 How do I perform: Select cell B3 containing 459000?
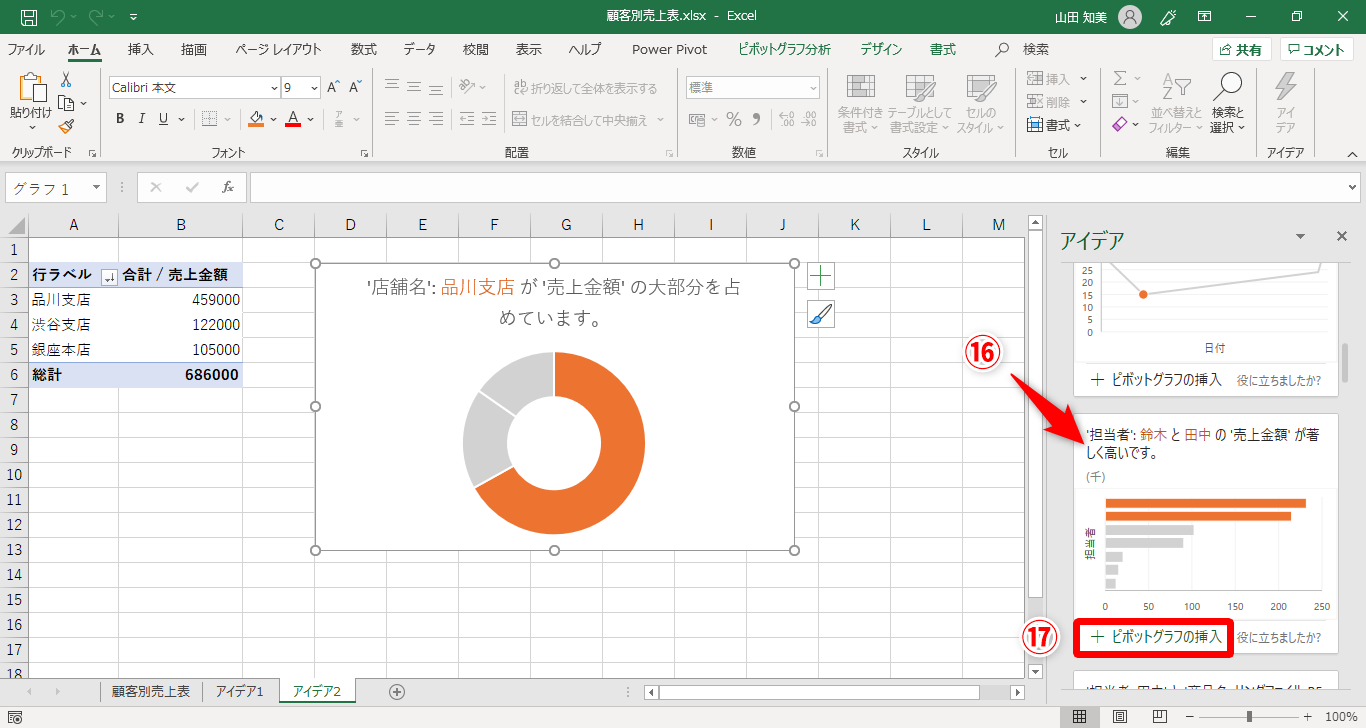click(x=180, y=299)
